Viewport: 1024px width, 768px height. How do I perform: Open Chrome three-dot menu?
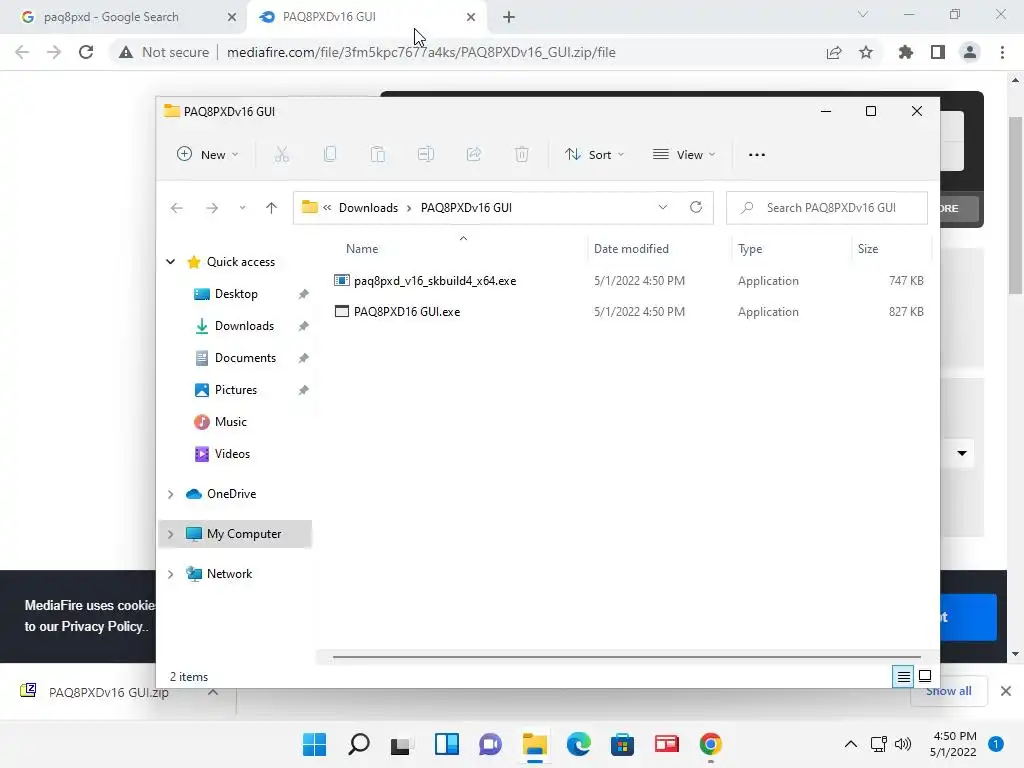(1002, 52)
